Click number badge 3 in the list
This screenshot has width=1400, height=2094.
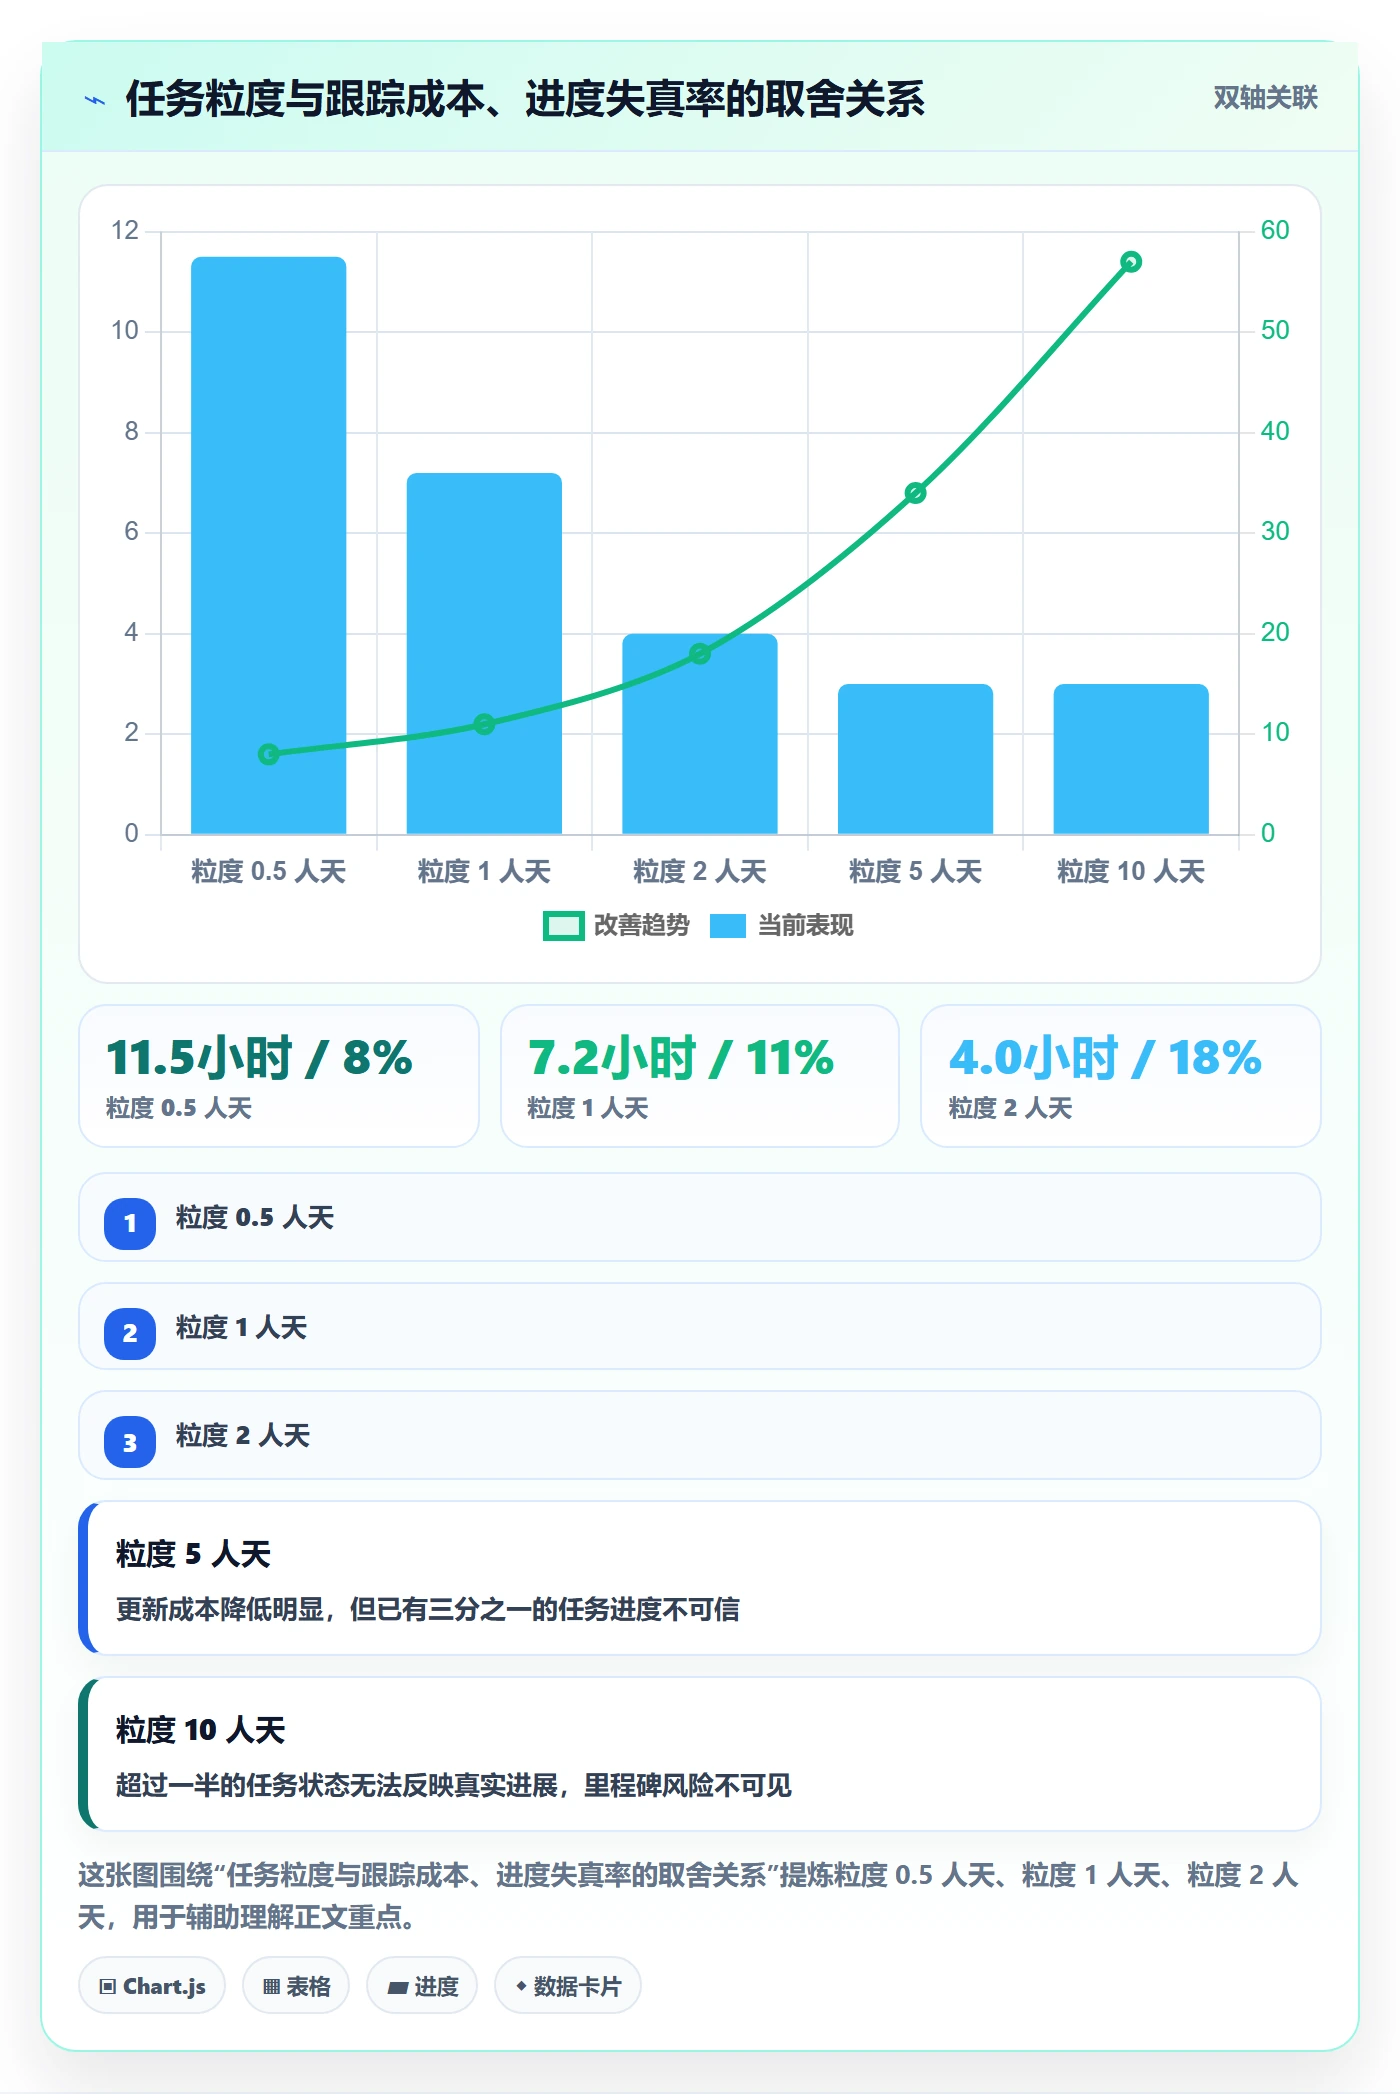click(130, 1443)
